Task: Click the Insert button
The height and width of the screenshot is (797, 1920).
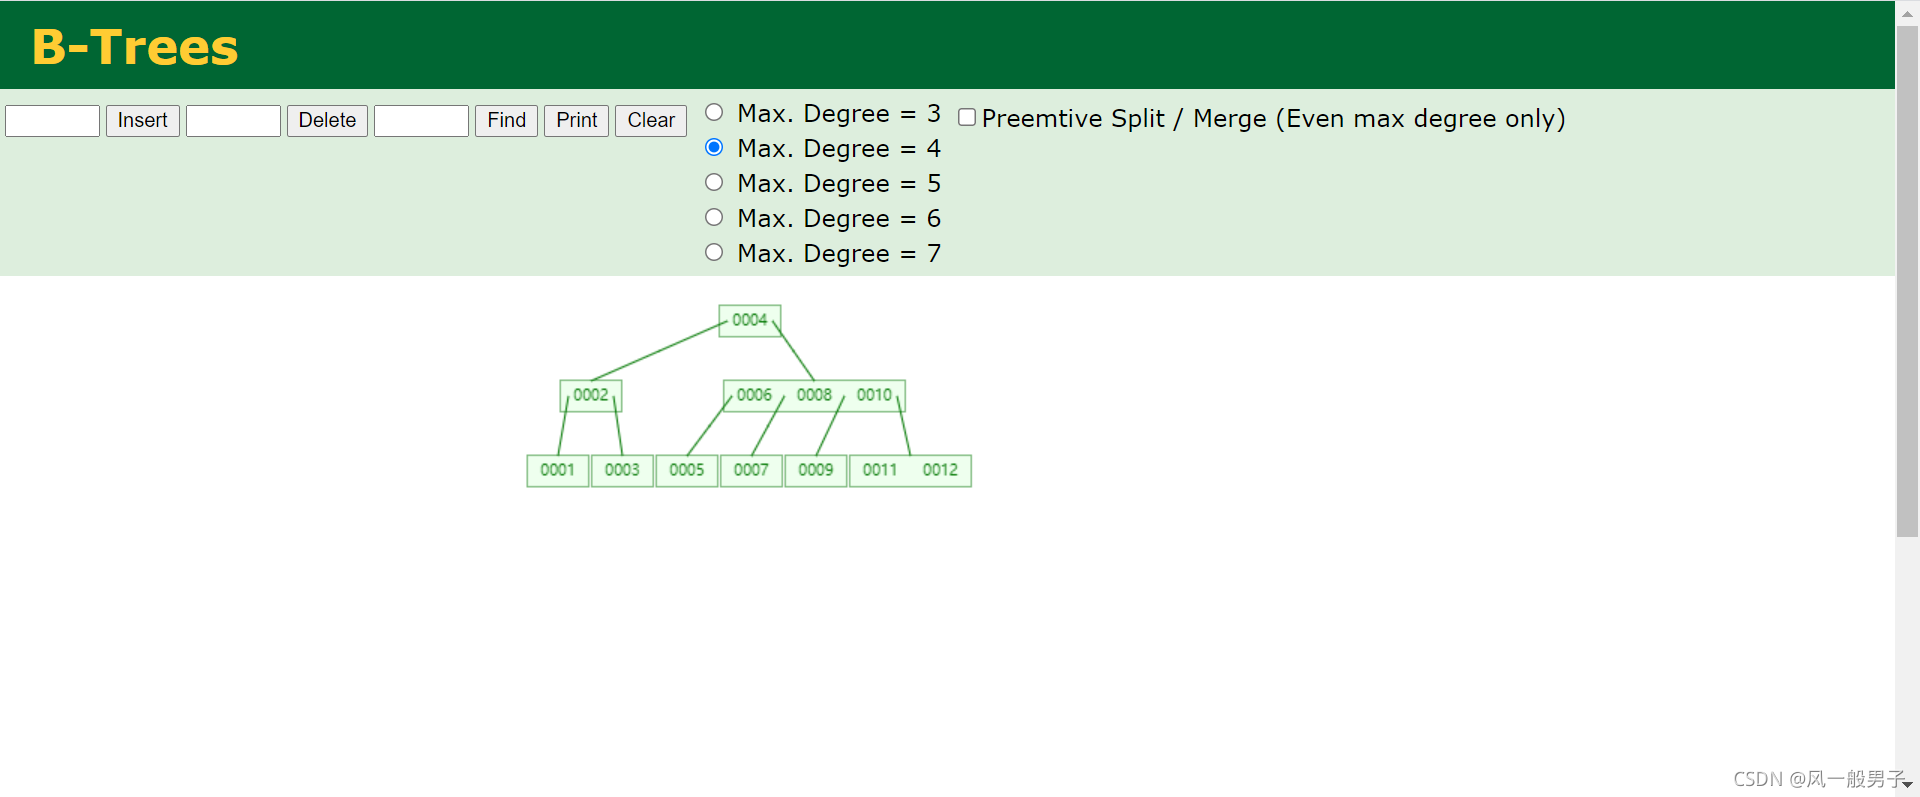Action: point(142,121)
